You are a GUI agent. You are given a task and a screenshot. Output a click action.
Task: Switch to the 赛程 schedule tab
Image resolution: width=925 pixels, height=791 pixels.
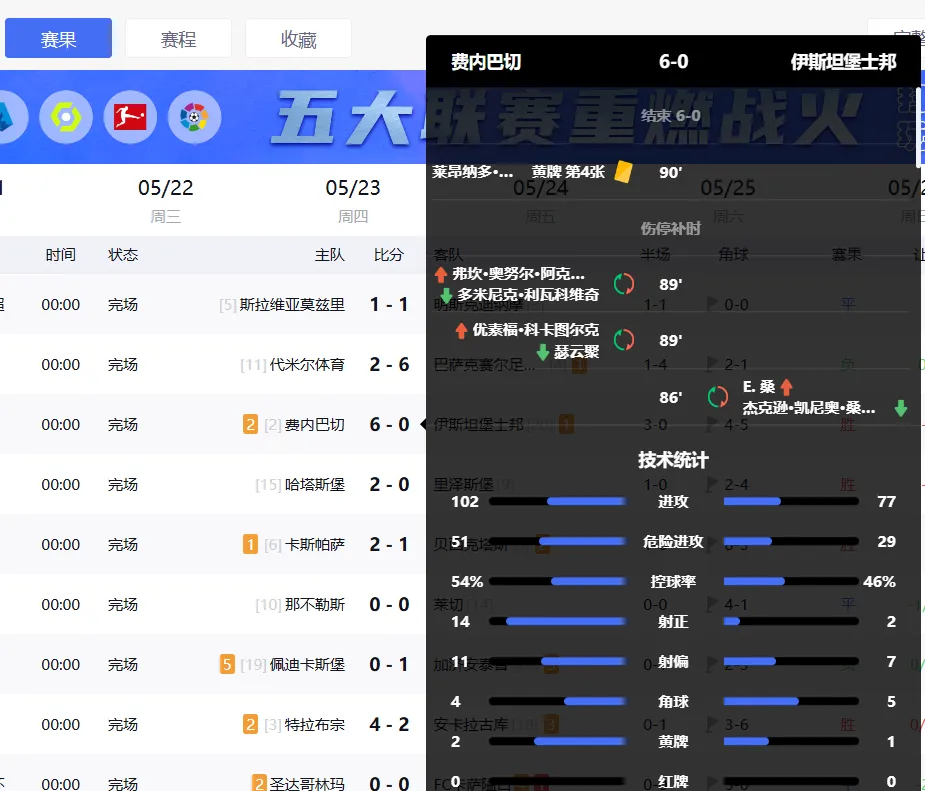pyautogui.click(x=178, y=38)
